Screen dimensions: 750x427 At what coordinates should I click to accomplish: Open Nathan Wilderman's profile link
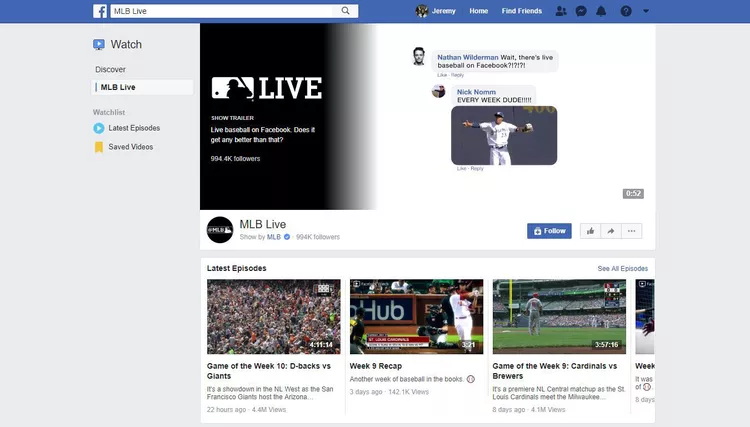[467, 57]
